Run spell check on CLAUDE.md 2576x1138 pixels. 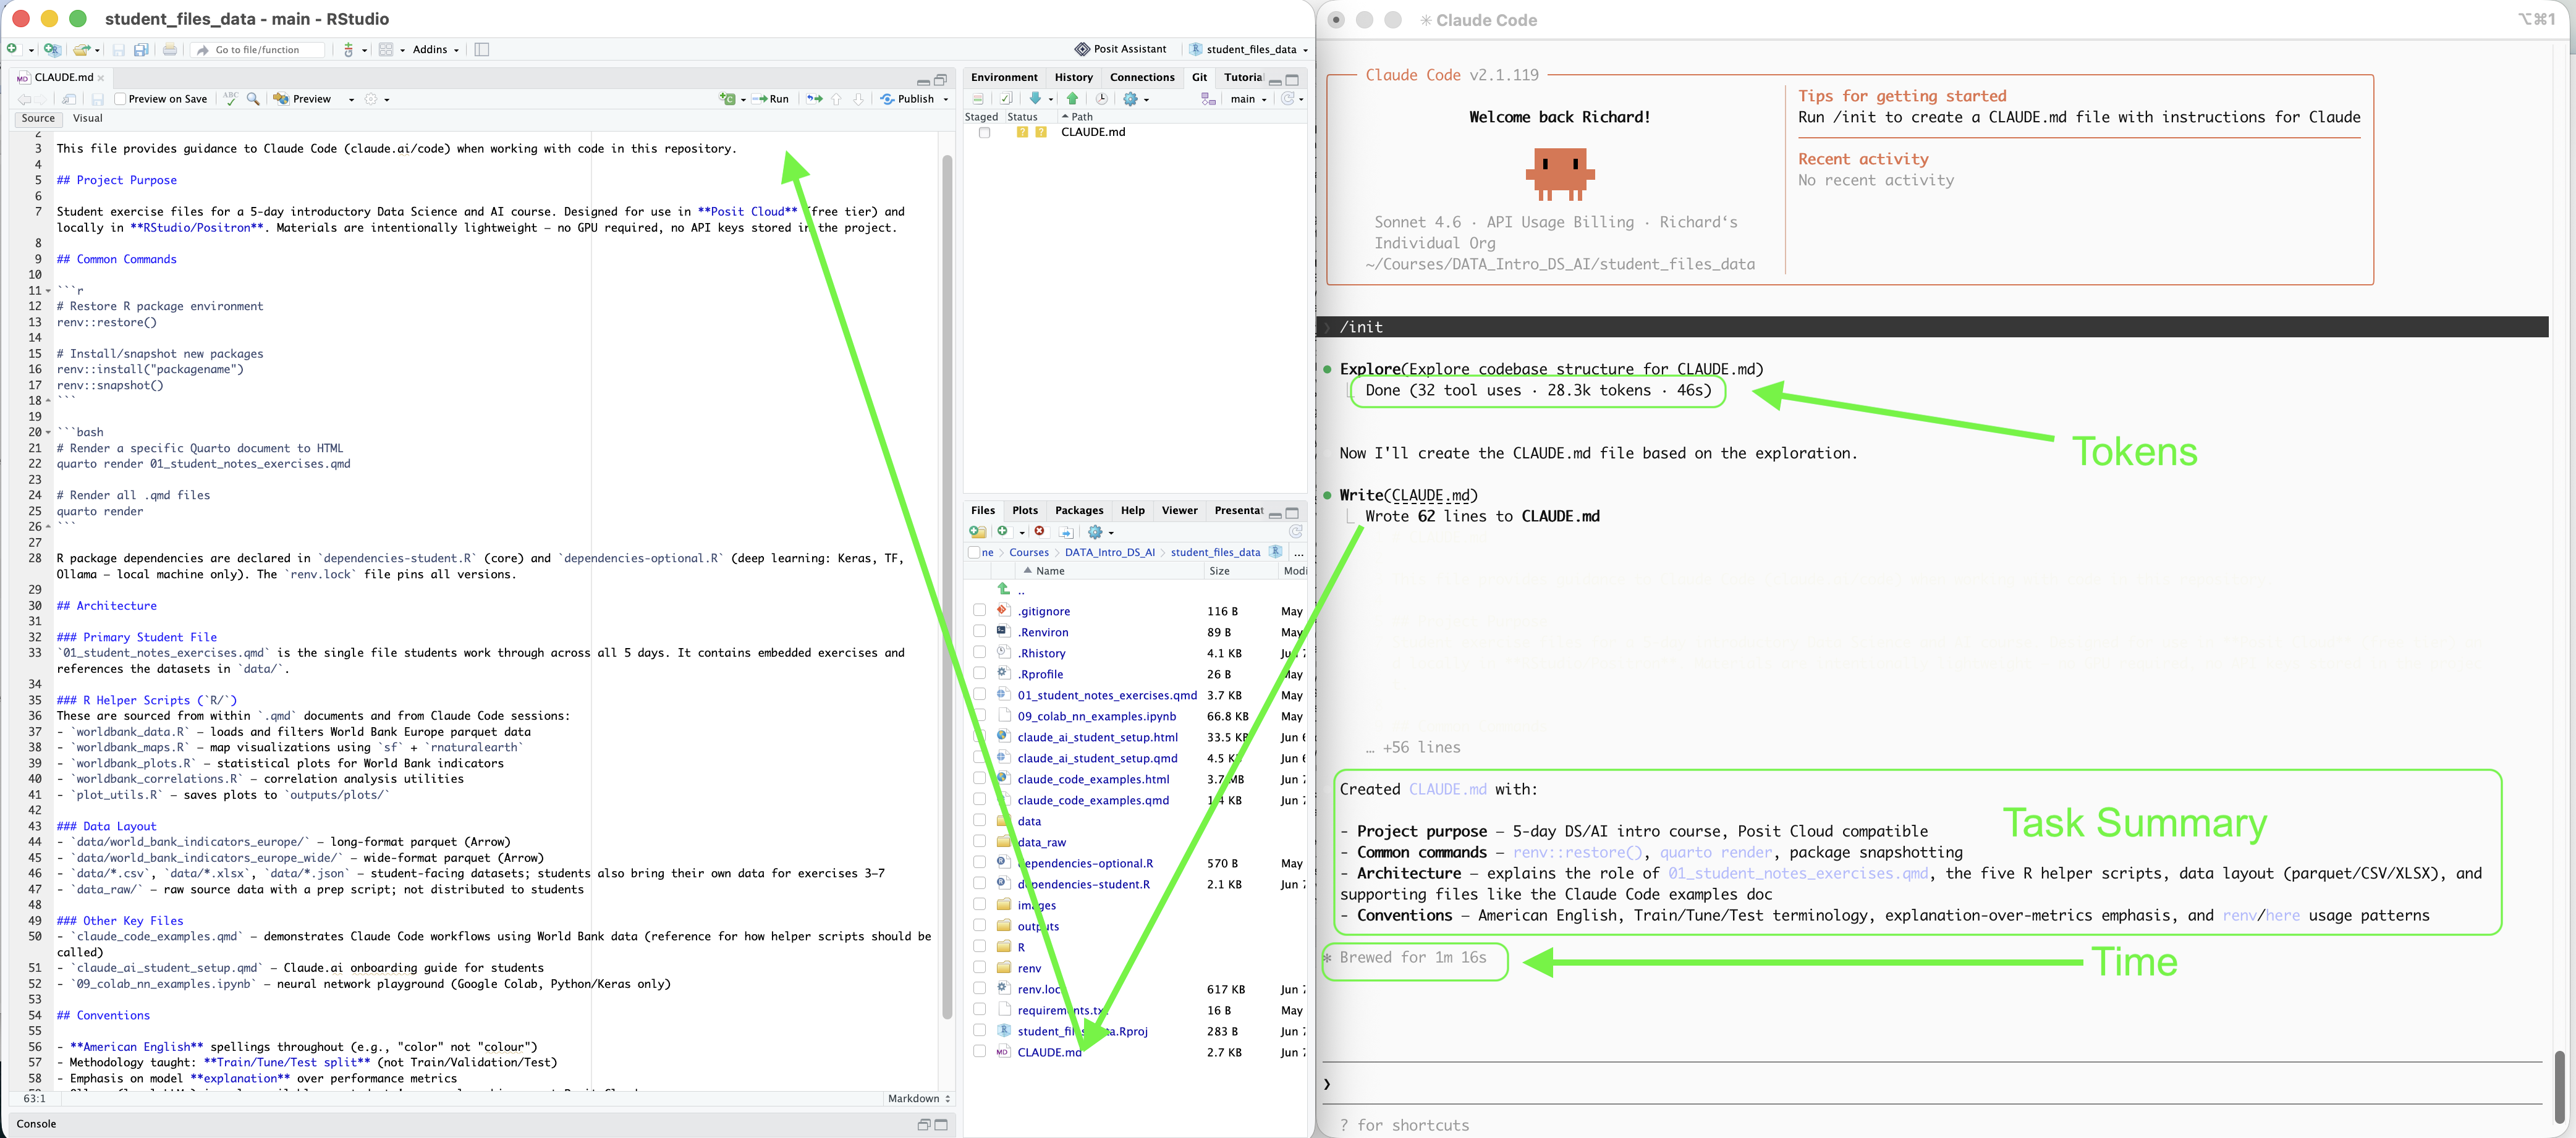pyautogui.click(x=231, y=99)
